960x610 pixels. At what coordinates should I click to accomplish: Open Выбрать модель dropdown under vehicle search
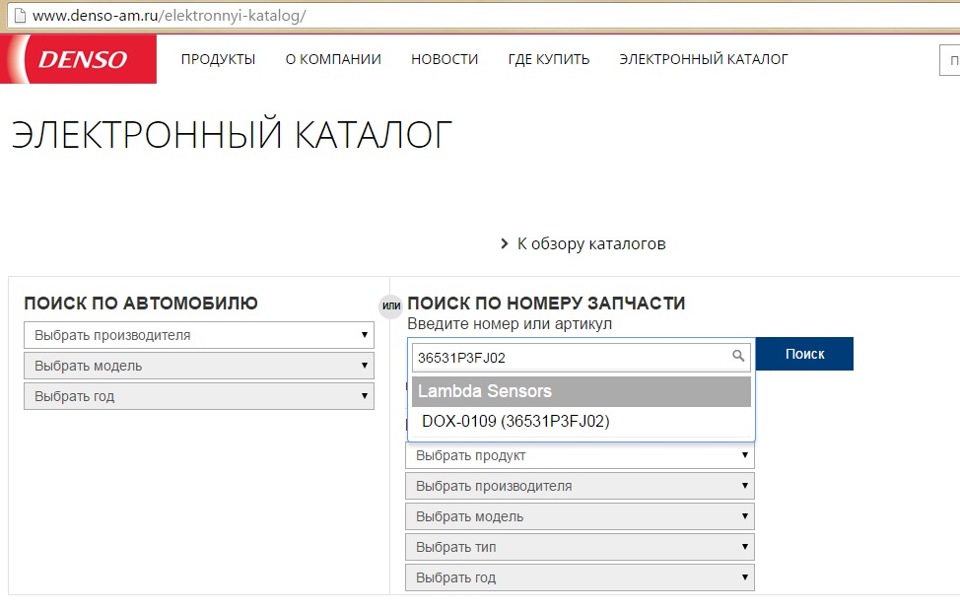coord(199,366)
